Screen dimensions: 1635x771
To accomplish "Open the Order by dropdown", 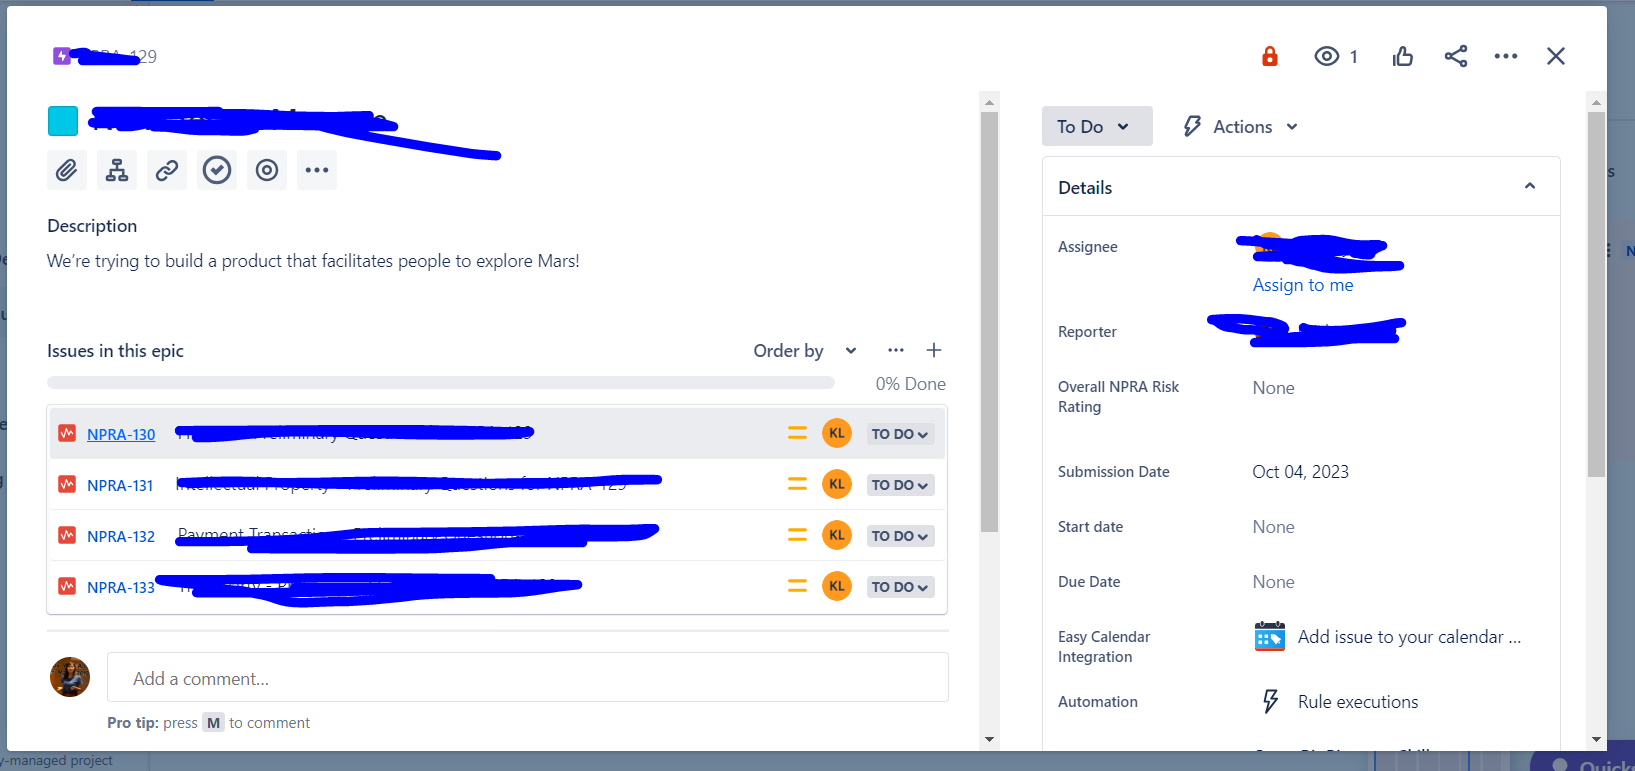I will coord(805,350).
